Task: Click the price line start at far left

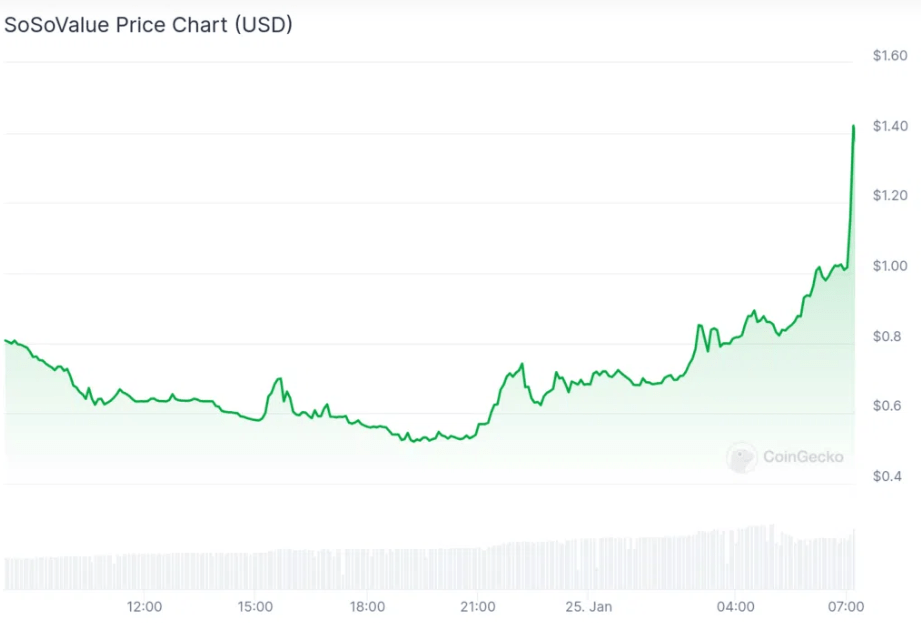Action: pyautogui.click(x=6, y=341)
